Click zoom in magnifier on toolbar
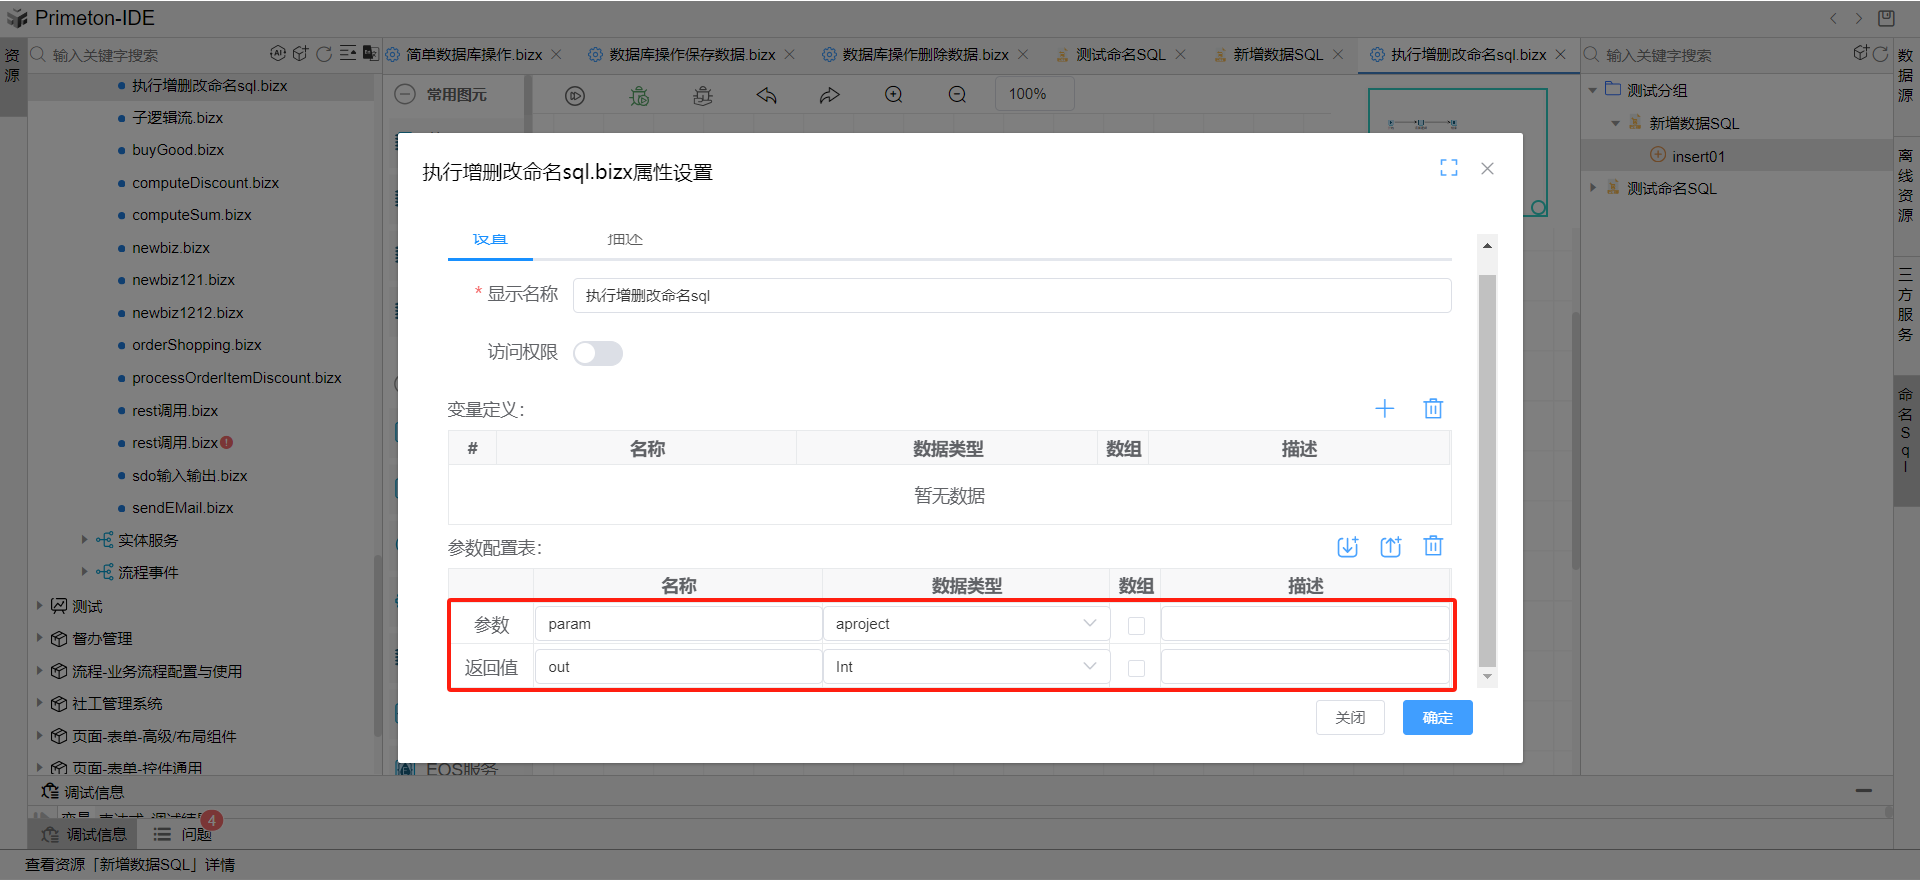 pos(893,95)
